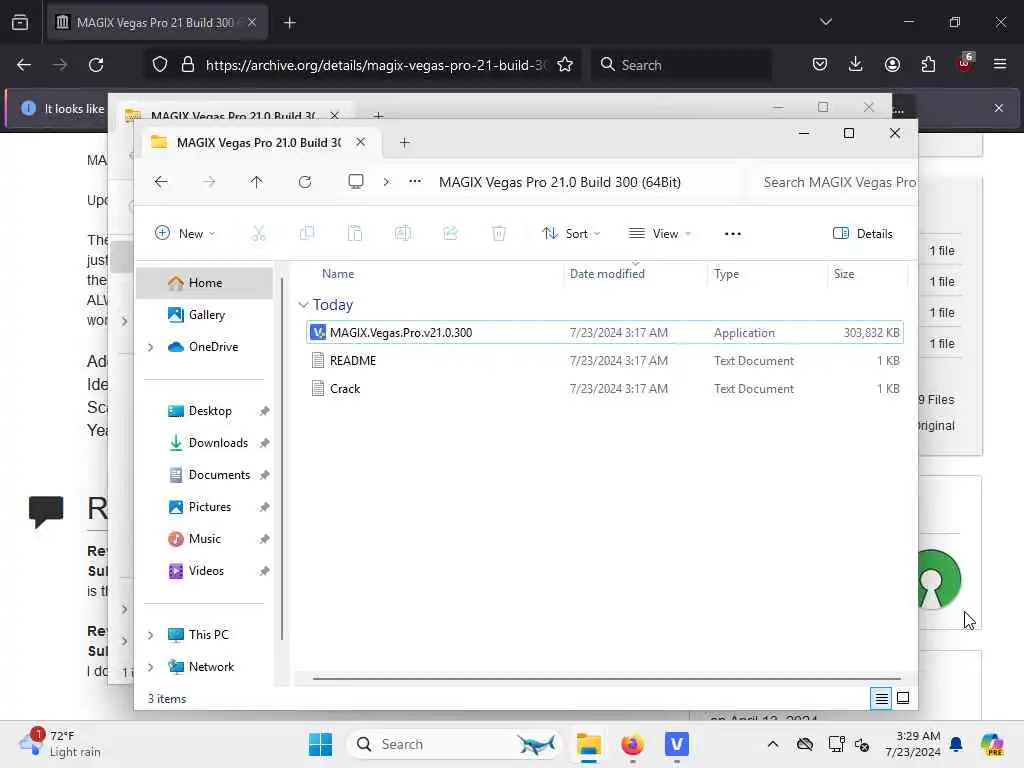Switch to details list view layout button
This screenshot has width=1024, height=768.
(x=881, y=698)
